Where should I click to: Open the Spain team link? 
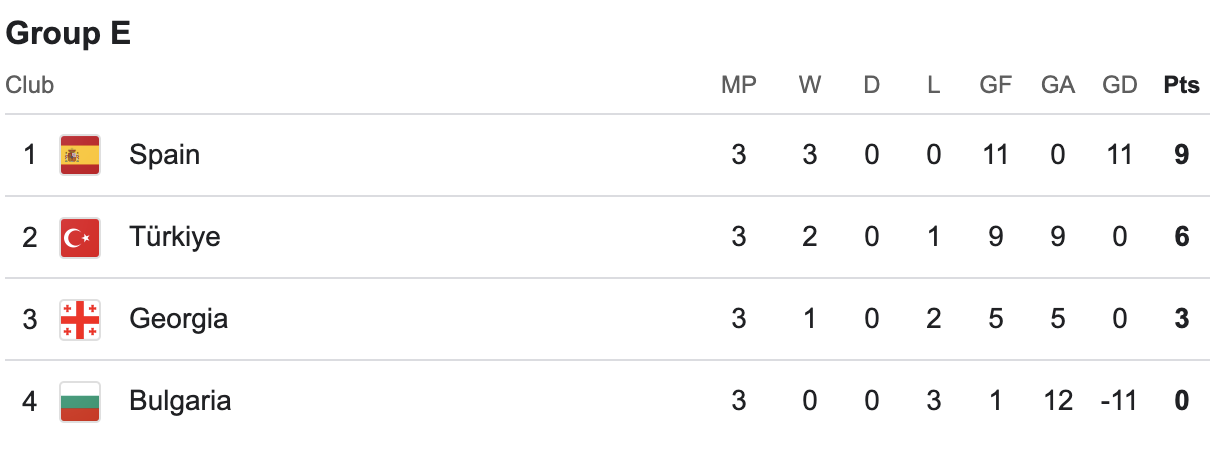(x=164, y=155)
